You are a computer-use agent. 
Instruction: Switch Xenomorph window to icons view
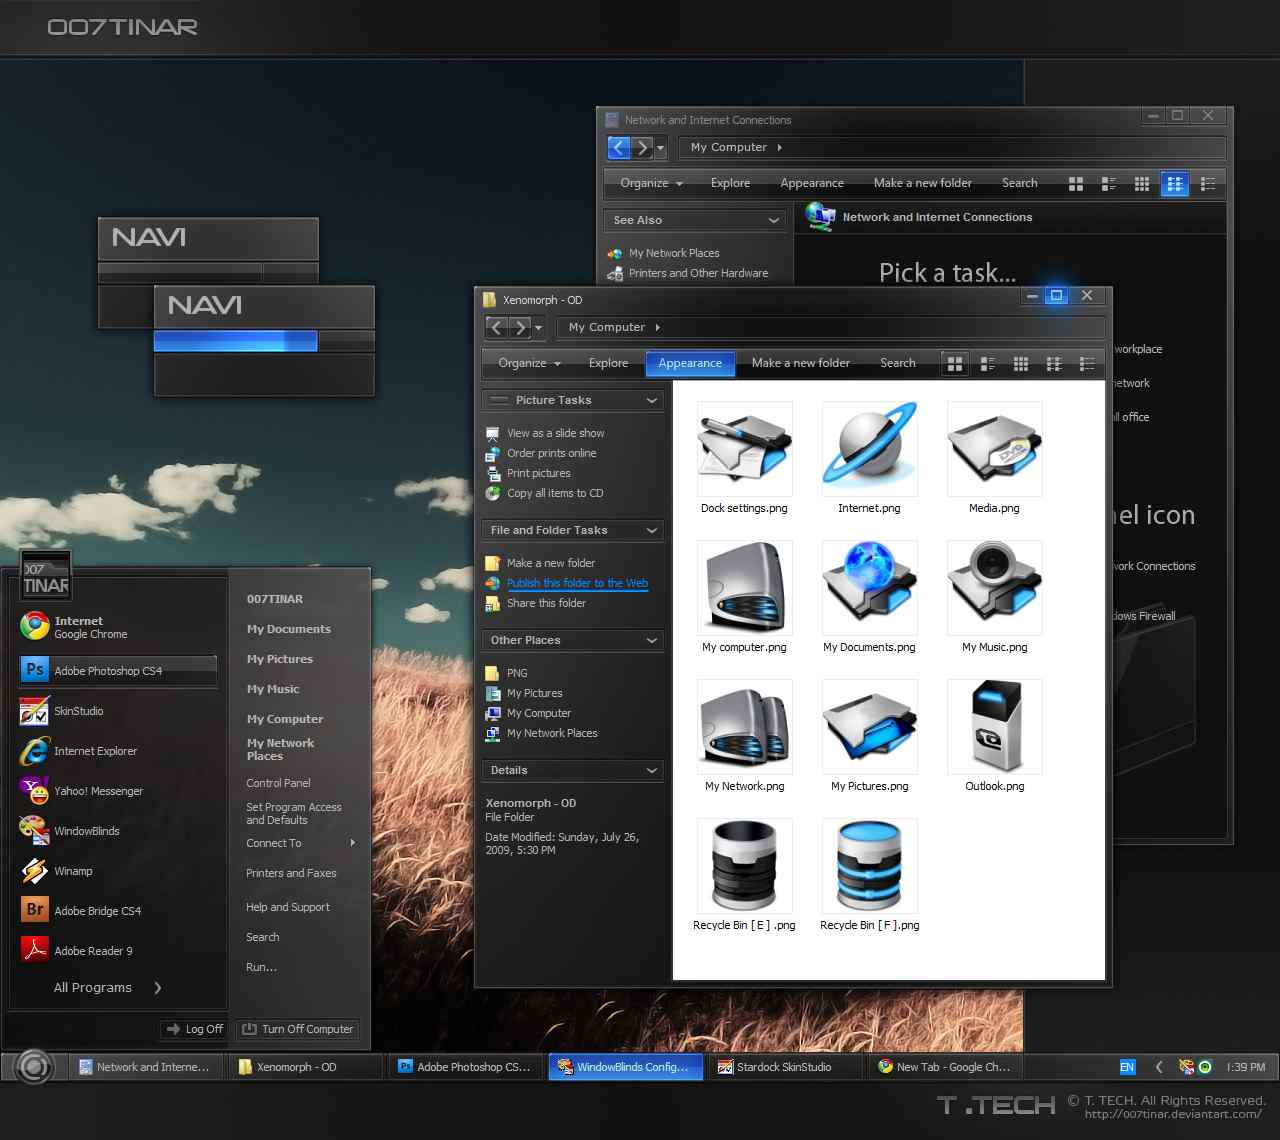1021,363
